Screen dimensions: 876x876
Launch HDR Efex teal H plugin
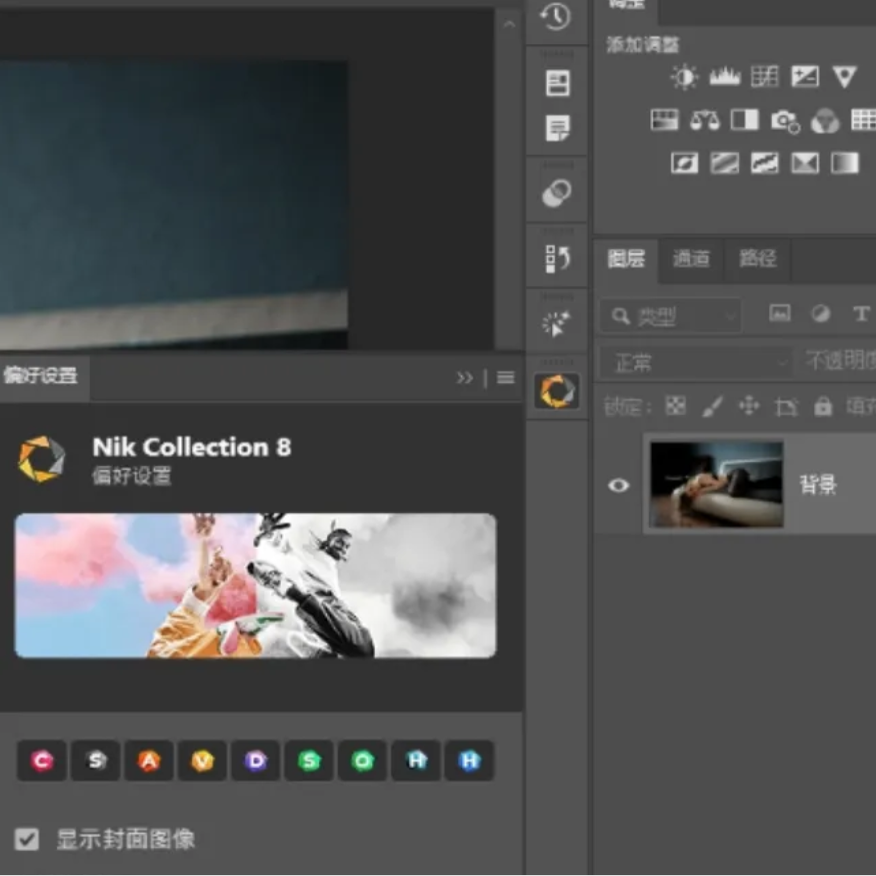pyautogui.click(x=416, y=760)
